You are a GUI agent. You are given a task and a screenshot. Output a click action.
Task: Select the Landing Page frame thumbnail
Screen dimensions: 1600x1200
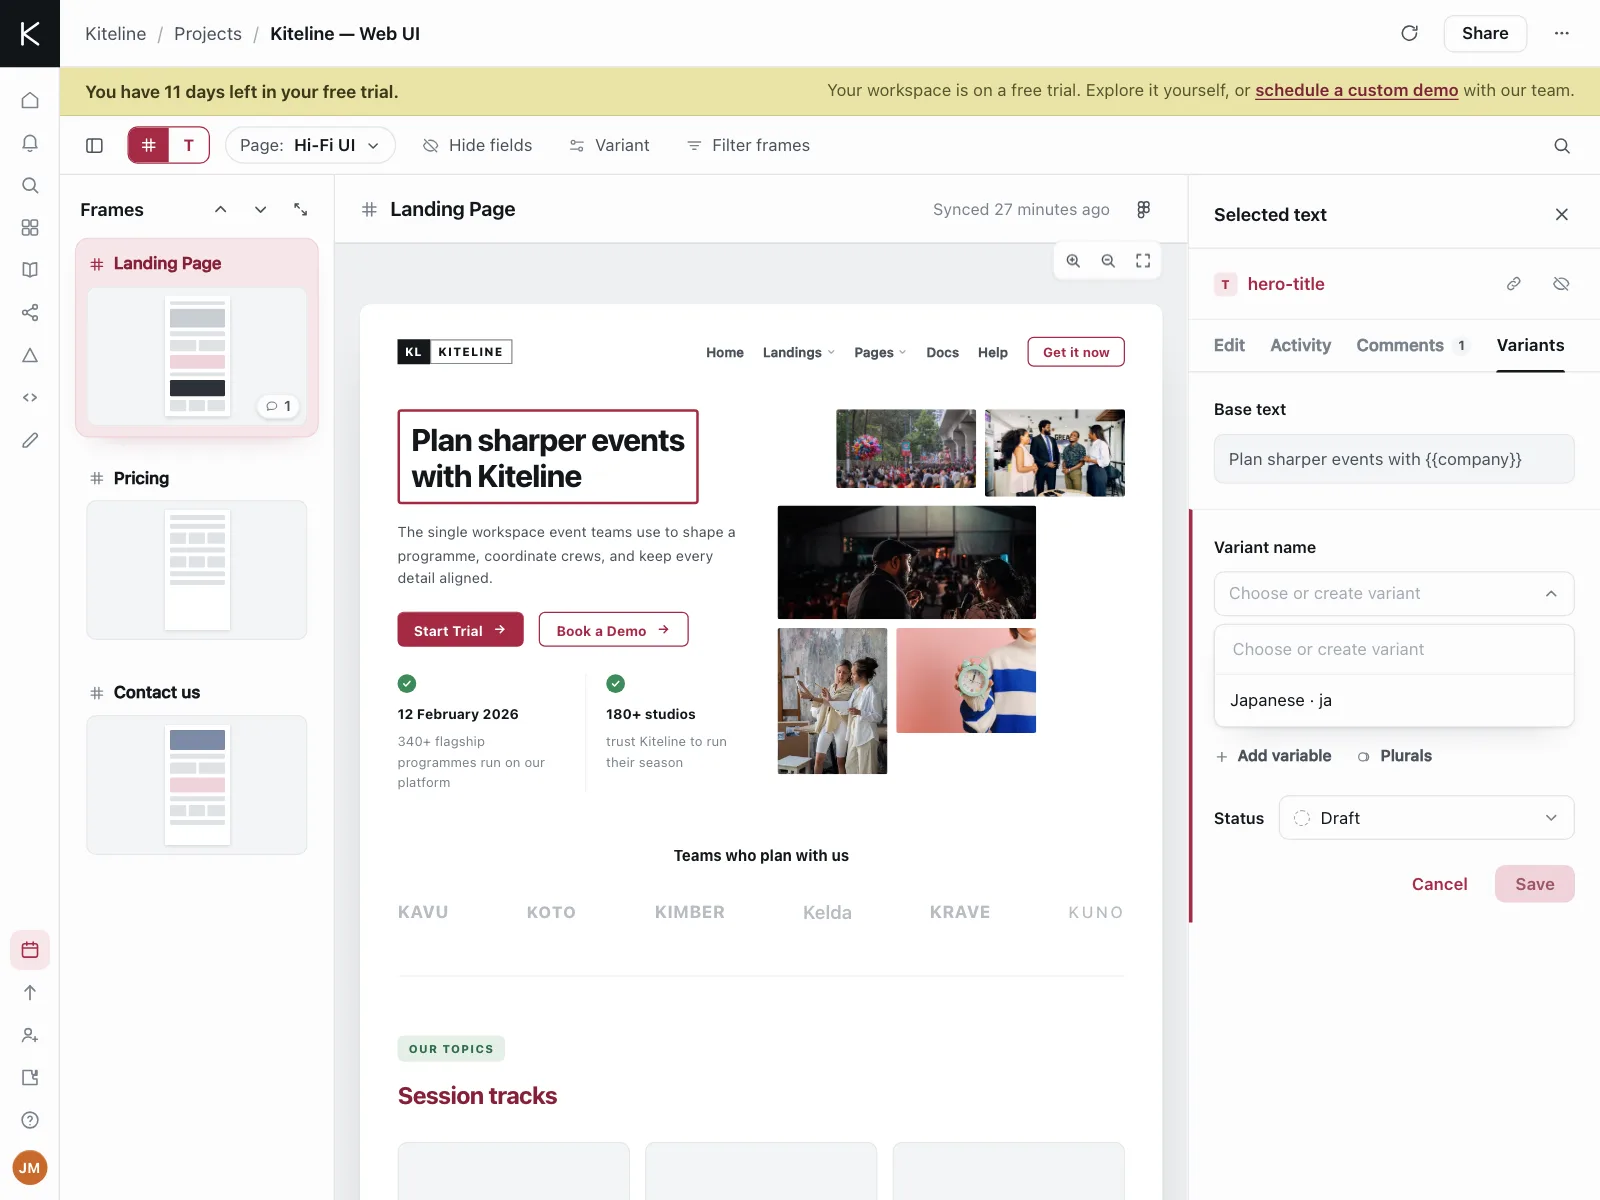click(197, 356)
